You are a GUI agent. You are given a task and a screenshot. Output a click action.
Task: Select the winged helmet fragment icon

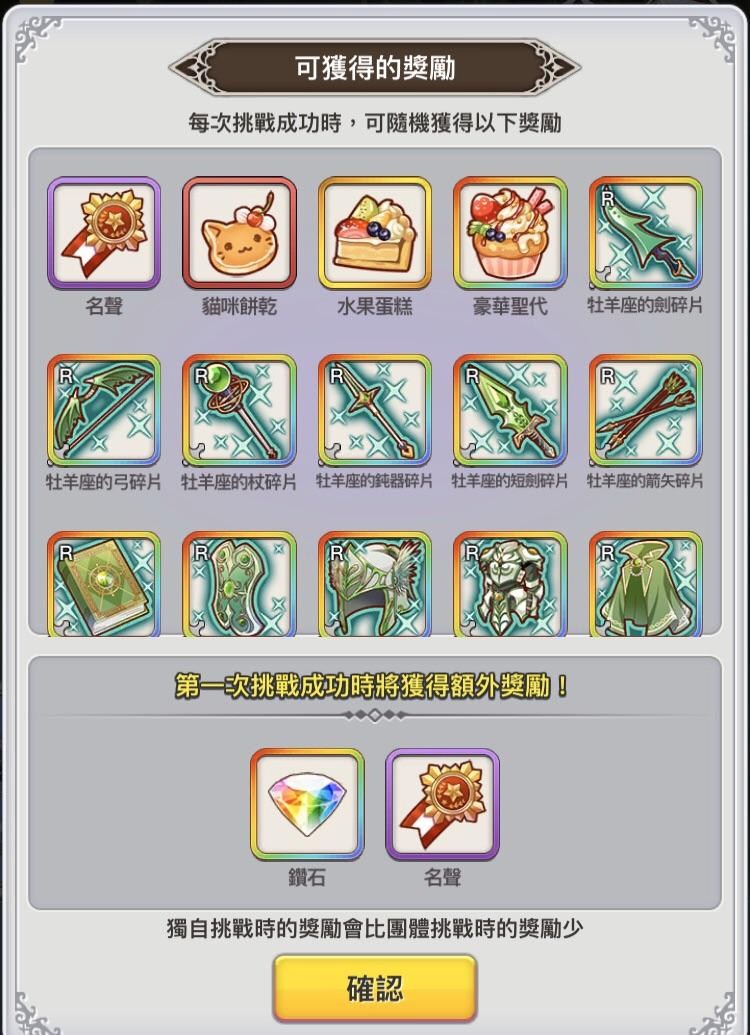click(x=374, y=584)
